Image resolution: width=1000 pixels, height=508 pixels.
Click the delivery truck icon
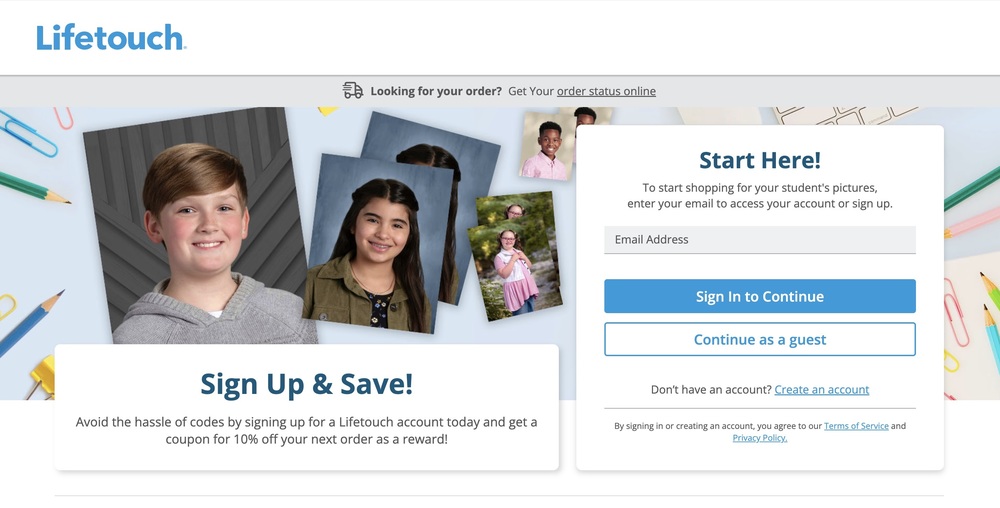(353, 91)
